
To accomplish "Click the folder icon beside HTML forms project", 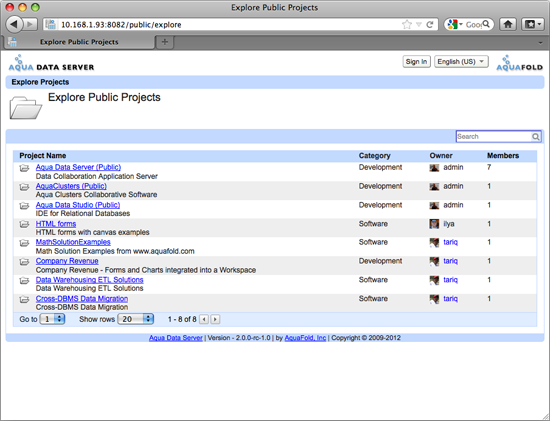I will [x=24, y=224].
